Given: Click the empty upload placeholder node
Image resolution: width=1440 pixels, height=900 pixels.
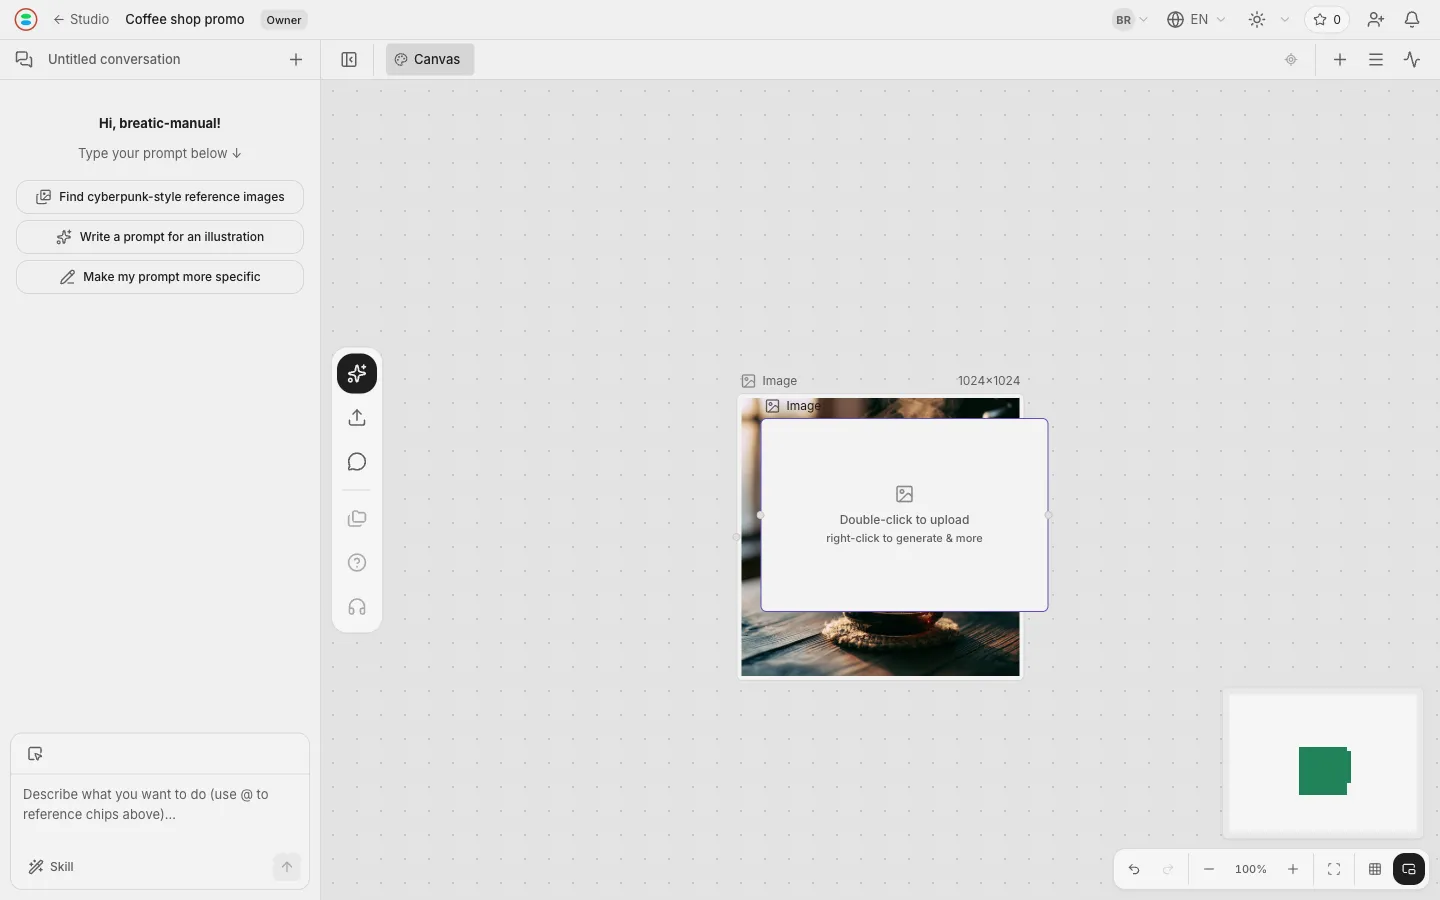Looking at the screenshot, I should (904, 515).
